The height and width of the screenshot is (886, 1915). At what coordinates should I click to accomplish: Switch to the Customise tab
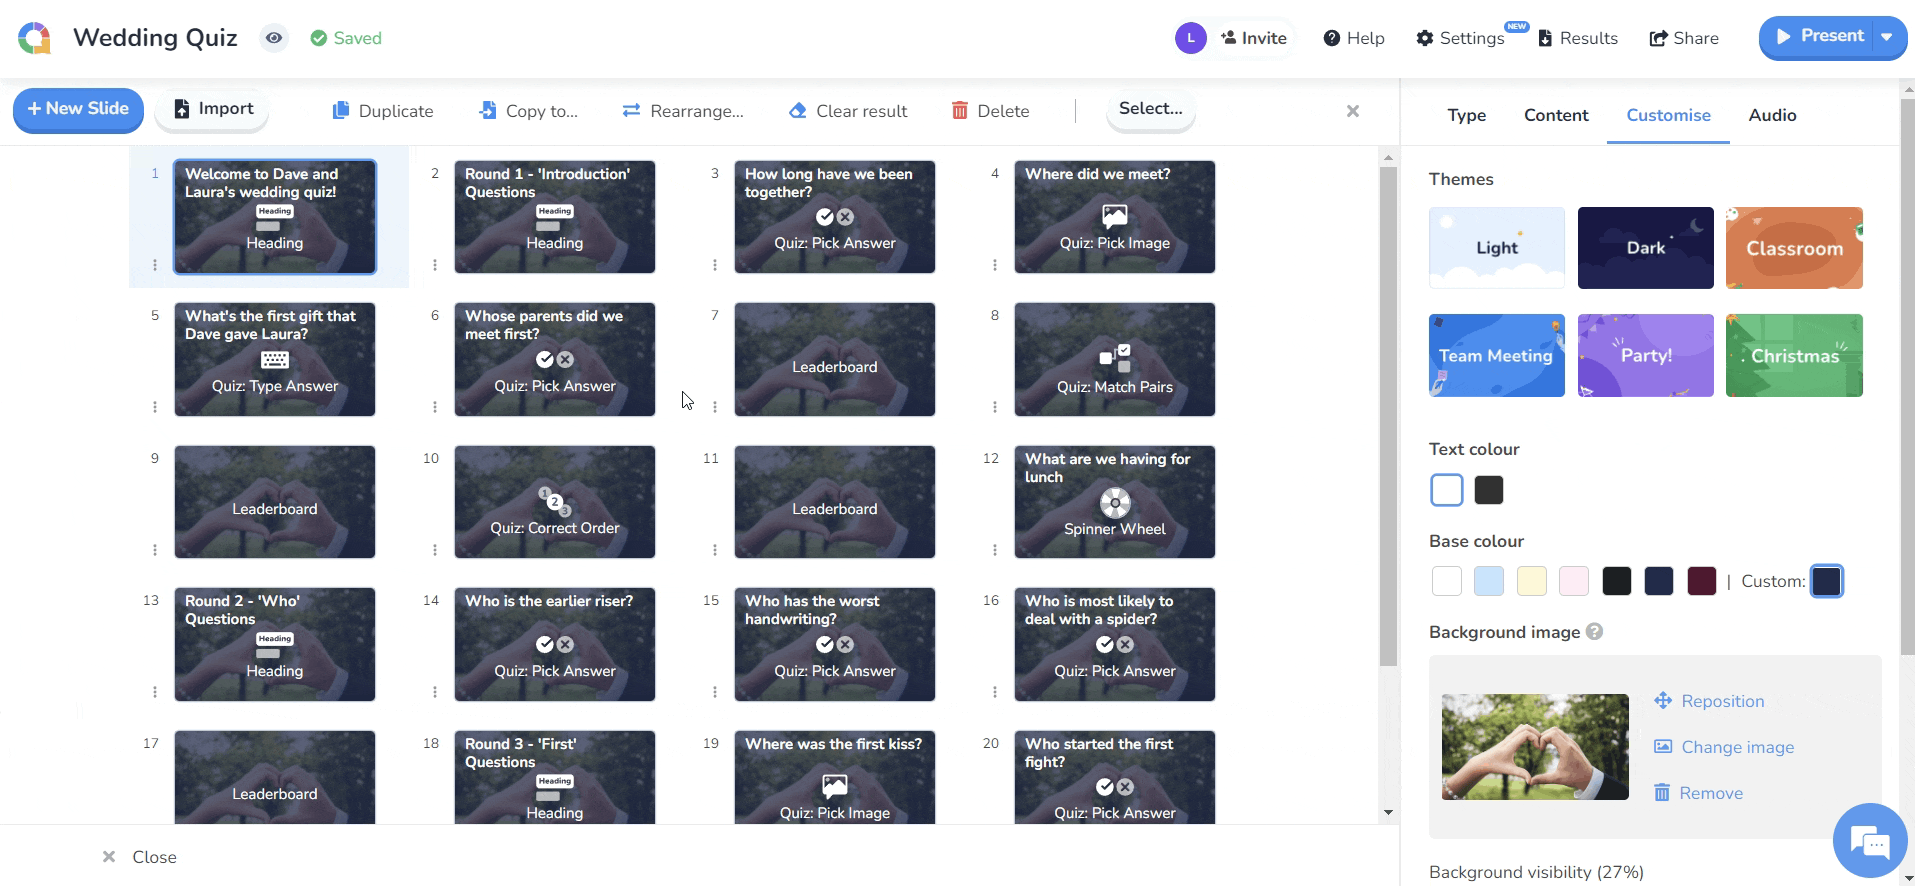click(1668, 115)
